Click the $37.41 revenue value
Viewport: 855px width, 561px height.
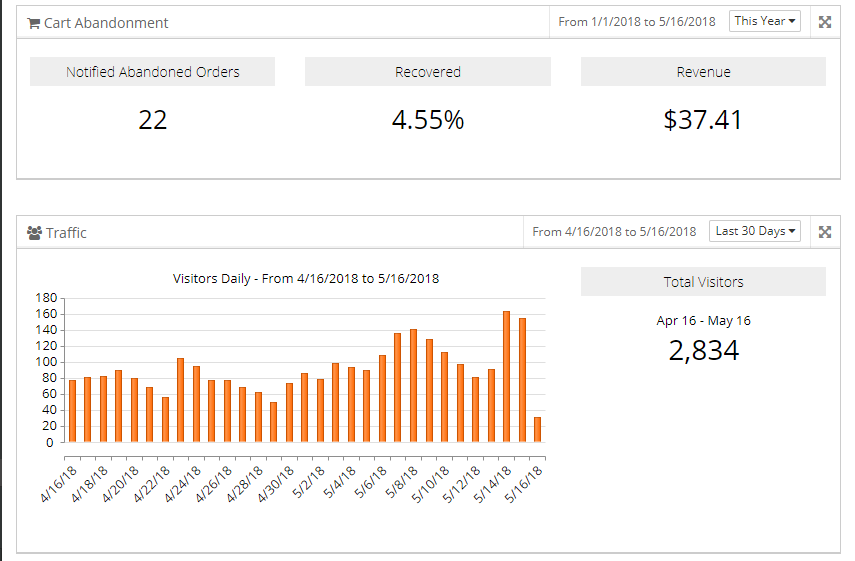[703, 120]
